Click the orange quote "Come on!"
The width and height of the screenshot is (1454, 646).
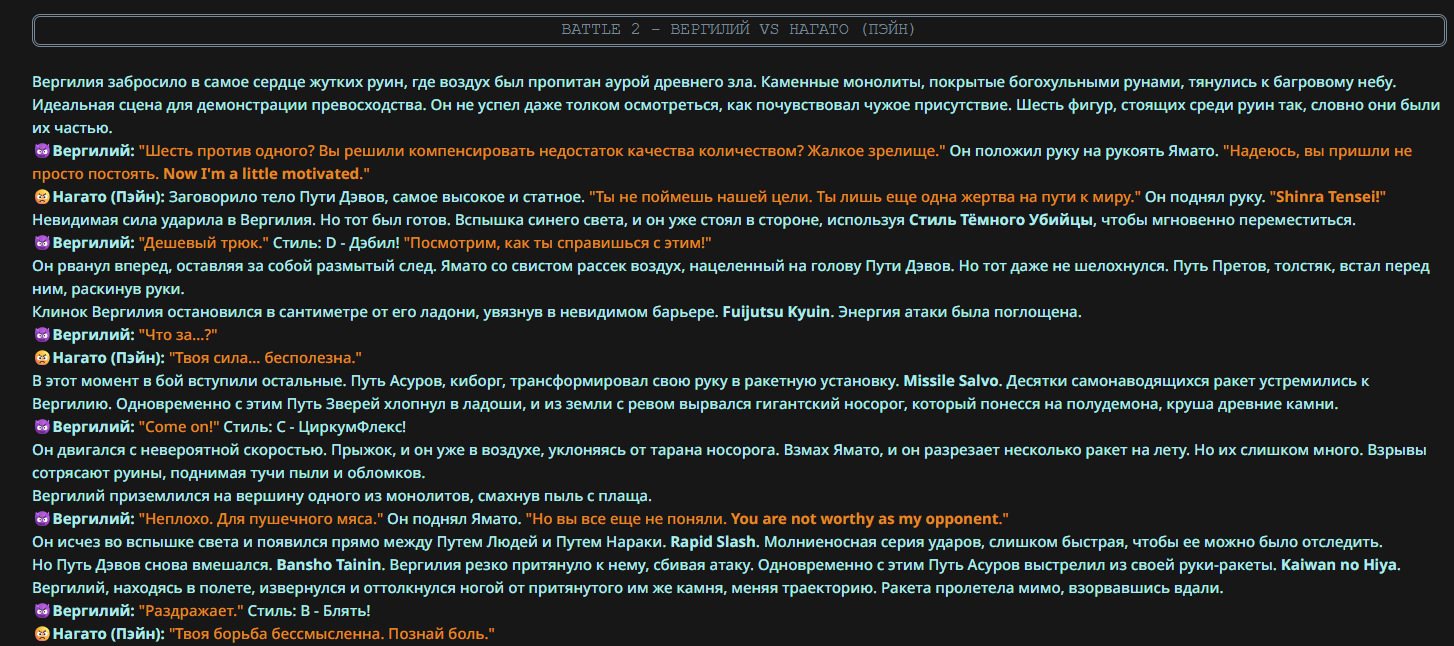pos(179,427)
